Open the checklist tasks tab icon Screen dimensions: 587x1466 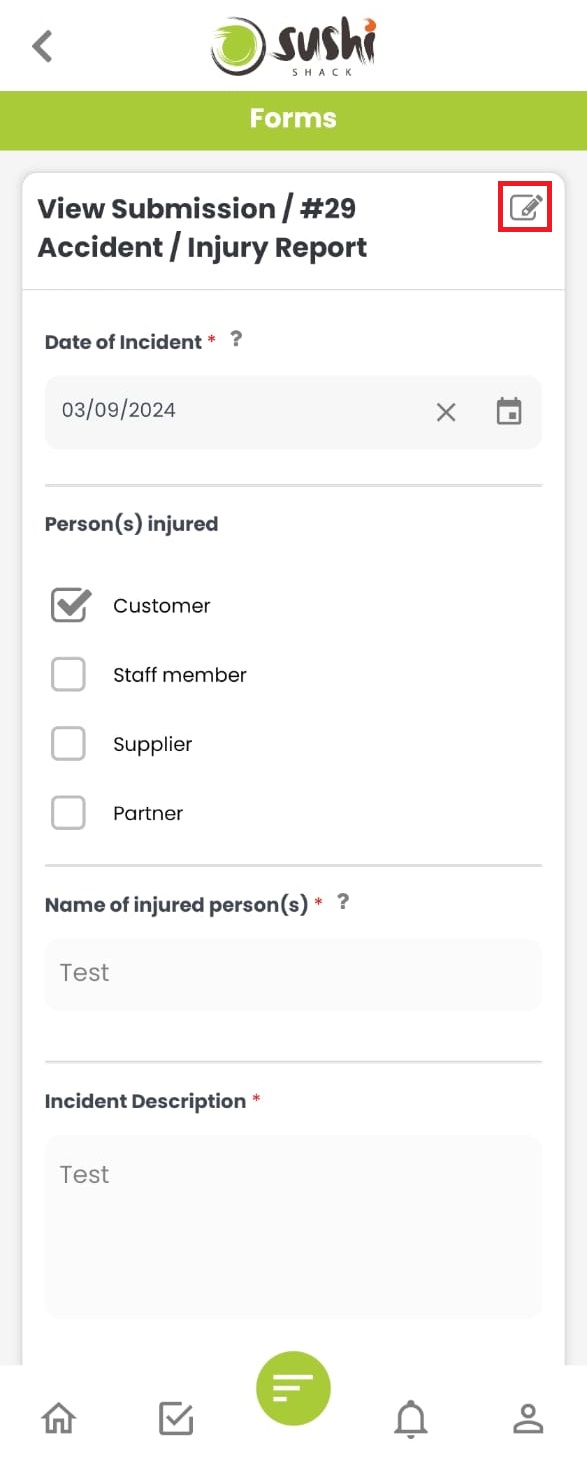click(x=176, y=1418)
